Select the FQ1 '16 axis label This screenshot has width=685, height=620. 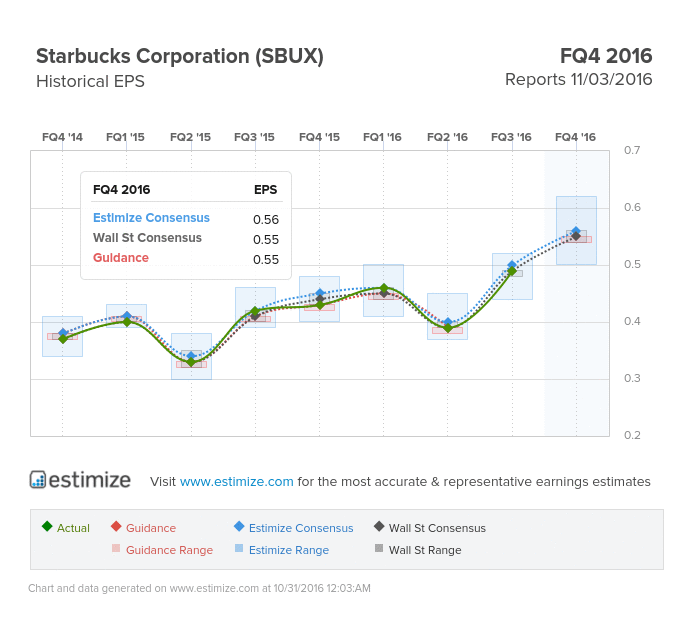[x=382, y=137]
